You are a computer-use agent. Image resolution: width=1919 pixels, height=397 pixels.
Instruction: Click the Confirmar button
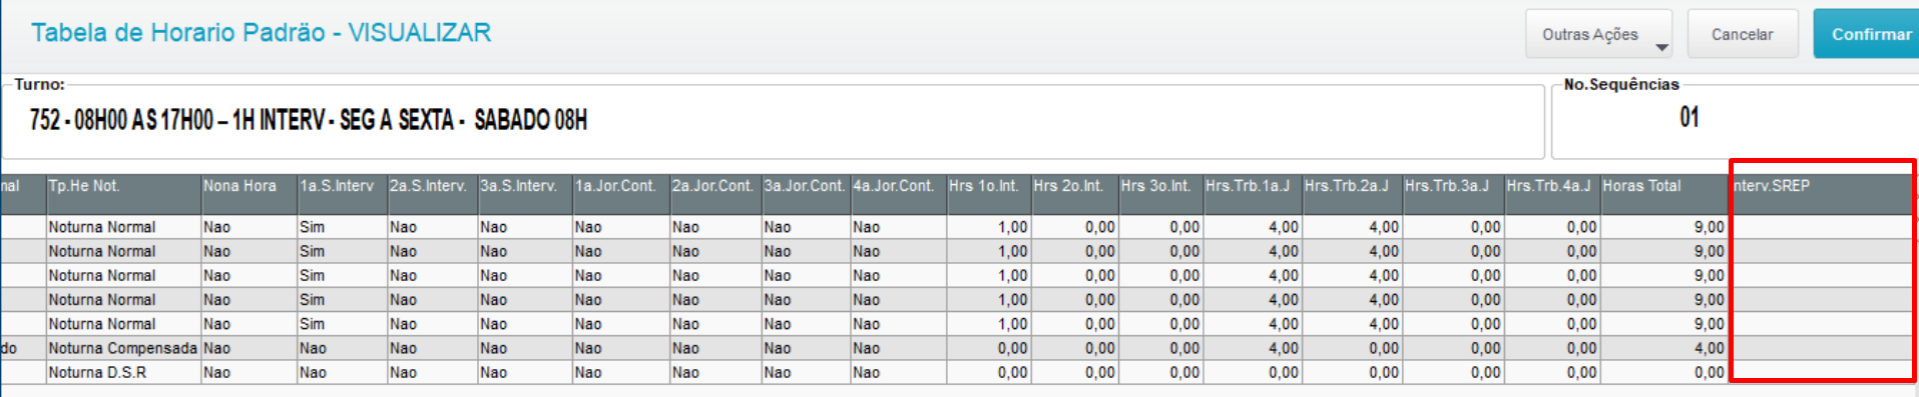[x=1868, y=34]
